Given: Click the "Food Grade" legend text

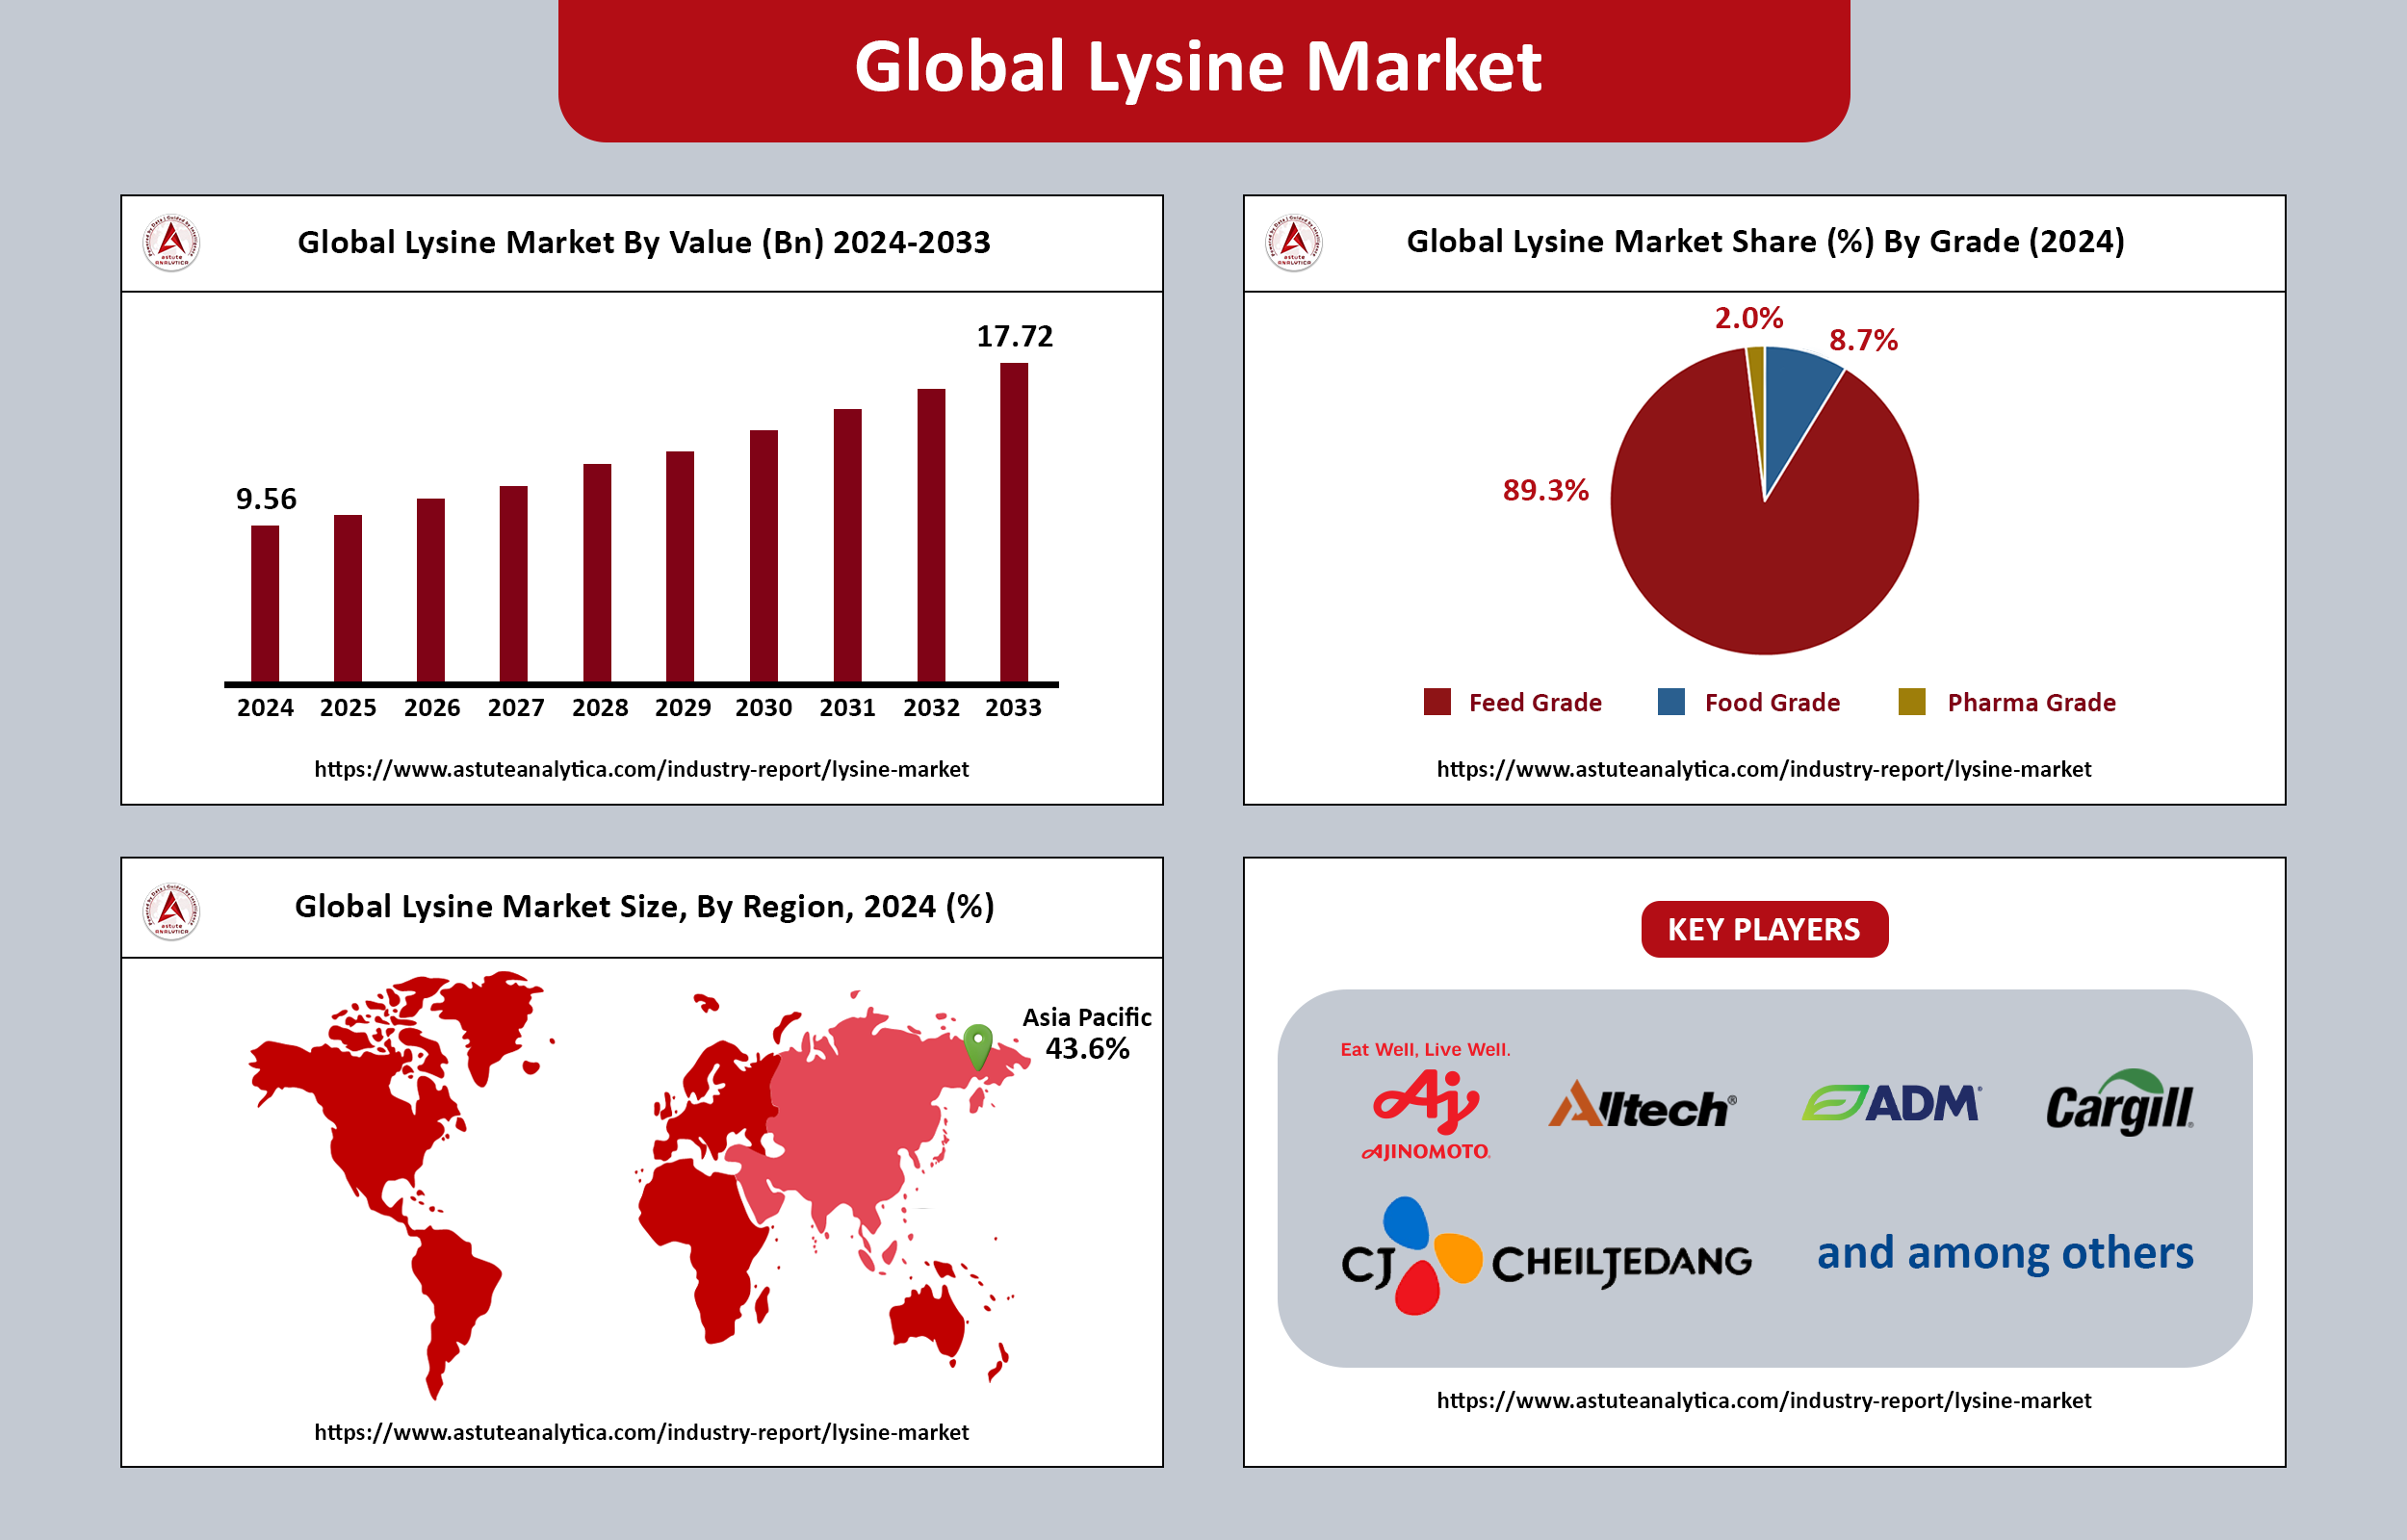Looking at the screenshot, I should tap(1772, 703).
